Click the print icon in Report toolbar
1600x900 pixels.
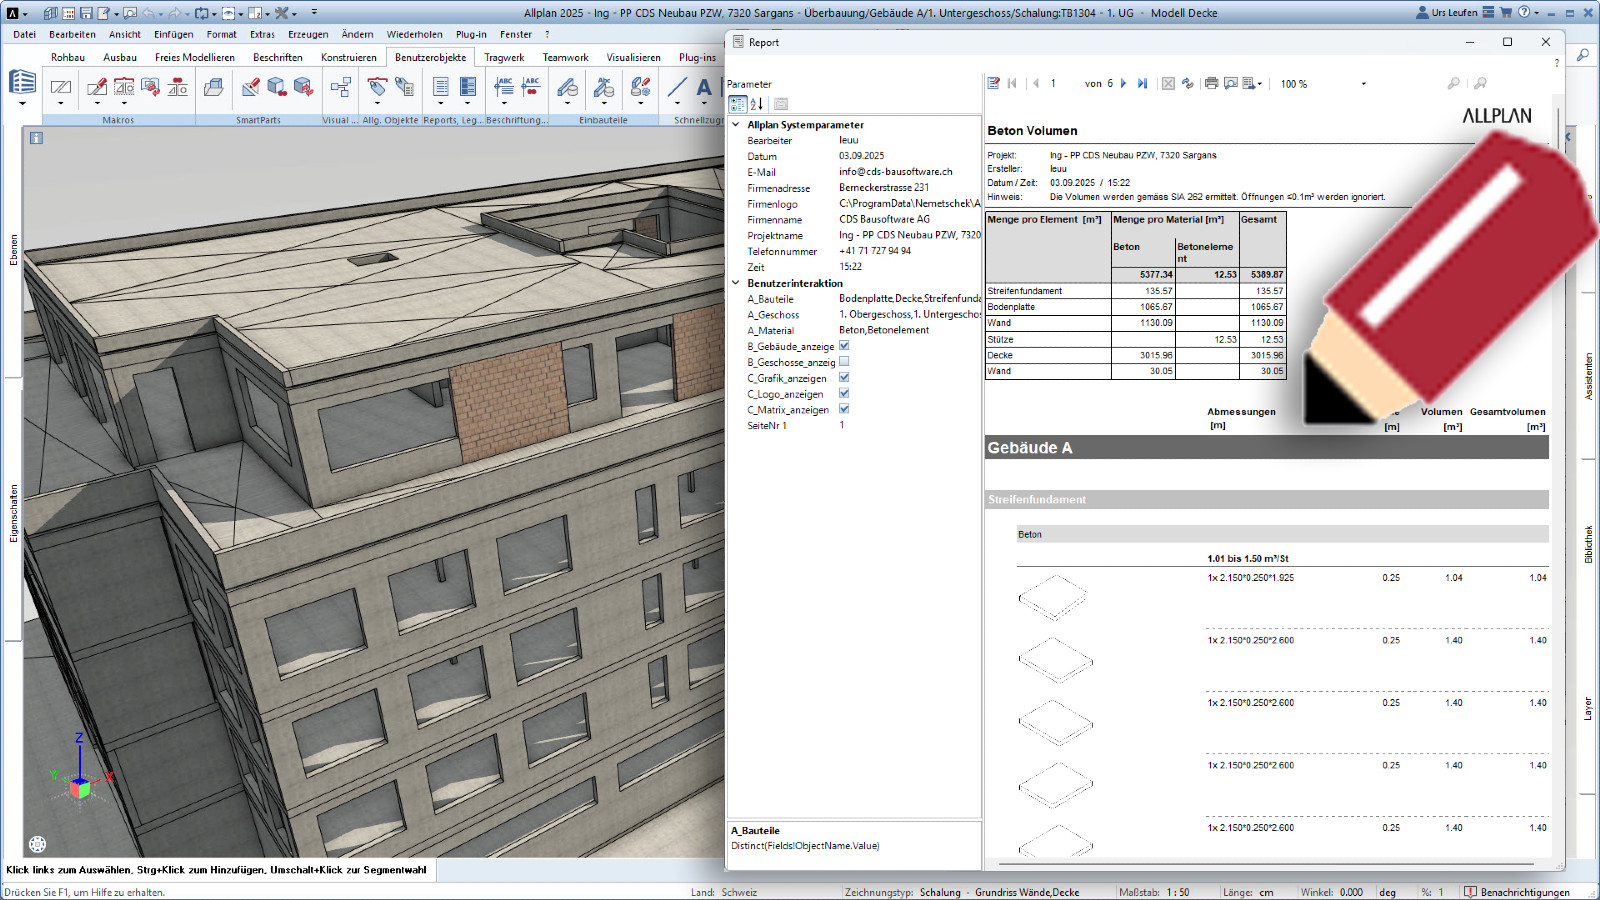(x=1211, y=84)
